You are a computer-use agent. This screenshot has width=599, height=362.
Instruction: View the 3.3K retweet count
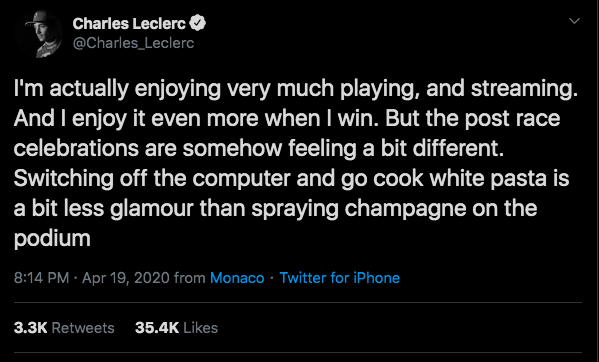[x=30, y=328]
